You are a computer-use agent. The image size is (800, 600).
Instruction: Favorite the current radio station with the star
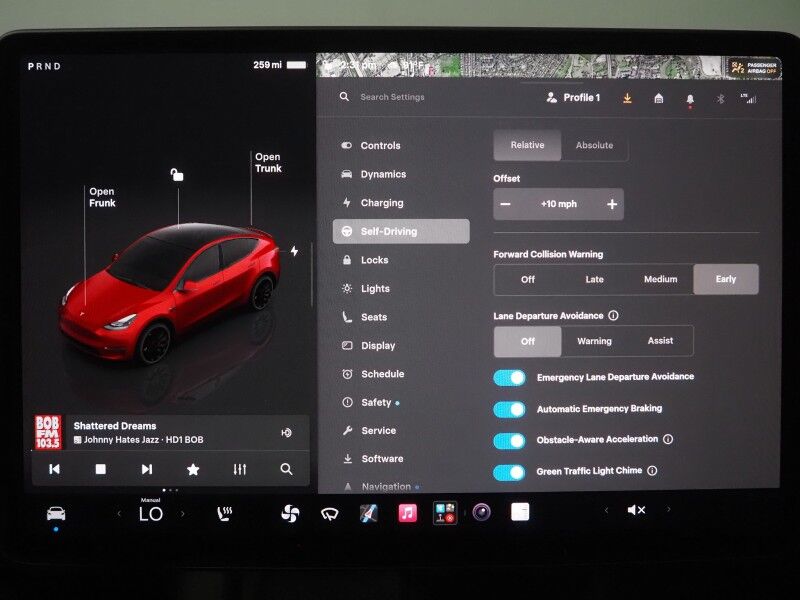point(193,469)
